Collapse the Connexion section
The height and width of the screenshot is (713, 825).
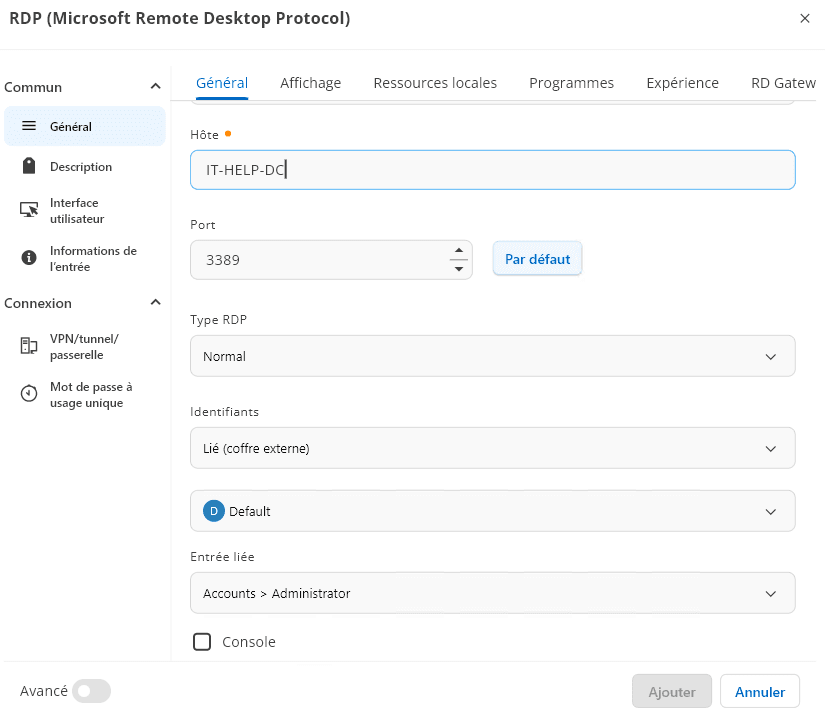155,303
